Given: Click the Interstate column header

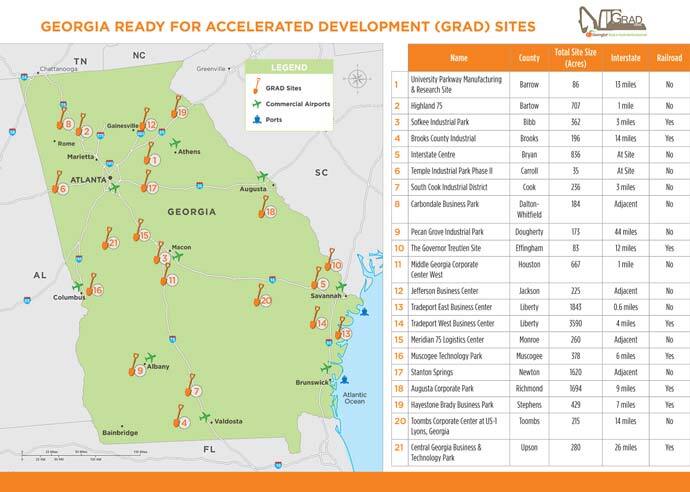Looking at the screenshot, I should click(x=625, y=58).
